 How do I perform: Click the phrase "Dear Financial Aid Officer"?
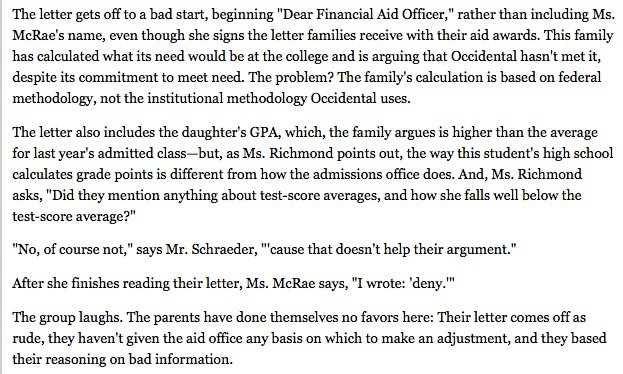(x=364, y=15)
